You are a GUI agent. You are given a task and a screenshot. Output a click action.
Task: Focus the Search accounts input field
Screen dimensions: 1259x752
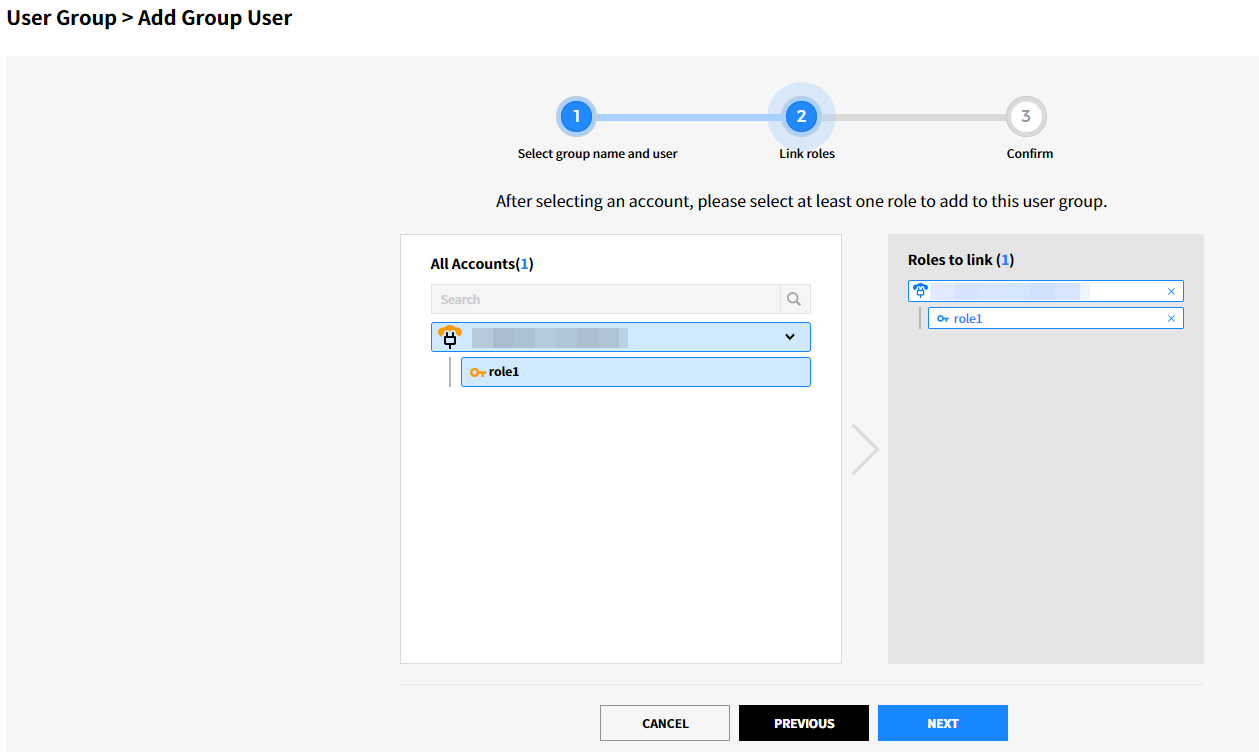click(605, 299)
